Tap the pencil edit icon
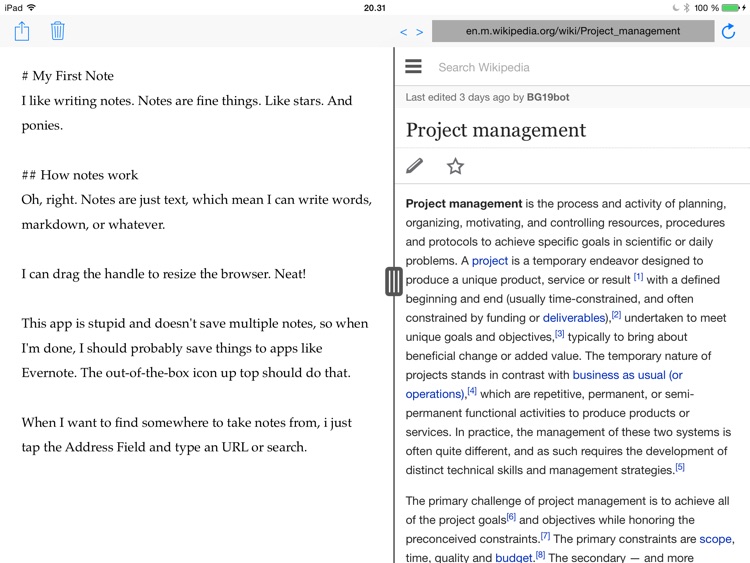Screen dimensions: 750x563 pyautogui.click(x=415, y=166)
